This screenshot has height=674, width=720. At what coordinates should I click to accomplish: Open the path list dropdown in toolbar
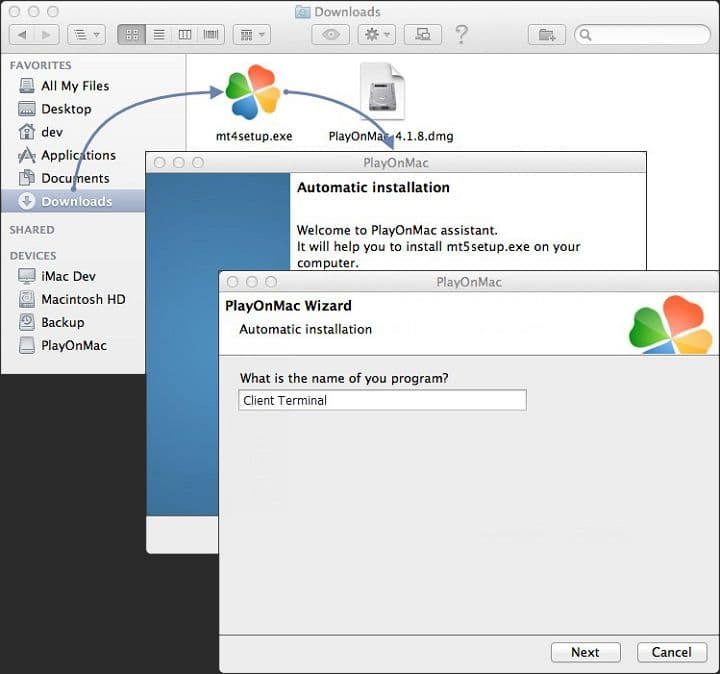pos(86,35)
